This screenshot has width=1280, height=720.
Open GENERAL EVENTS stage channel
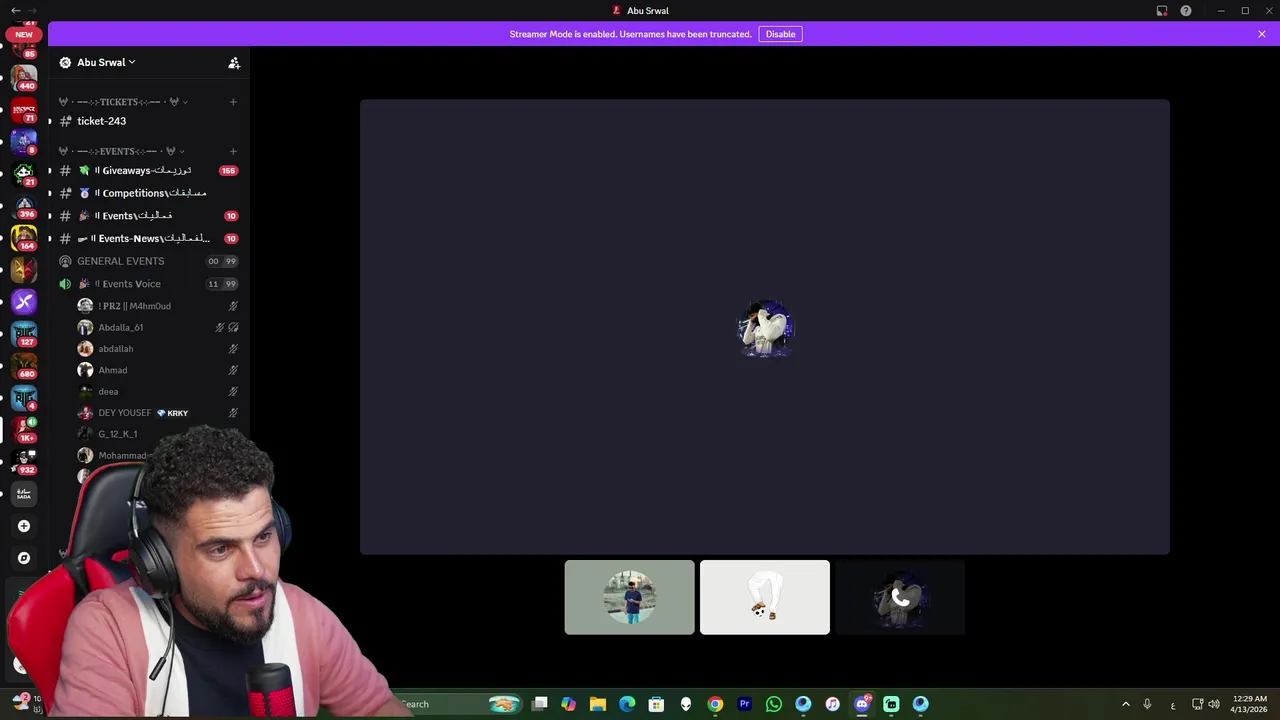(148, 261)
